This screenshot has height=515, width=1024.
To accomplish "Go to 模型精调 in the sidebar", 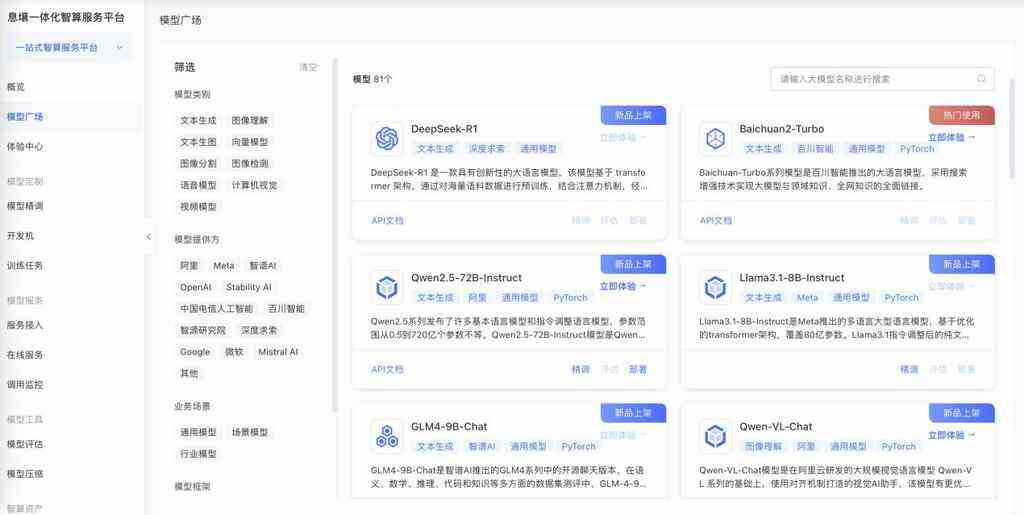I will coord(25,206).
